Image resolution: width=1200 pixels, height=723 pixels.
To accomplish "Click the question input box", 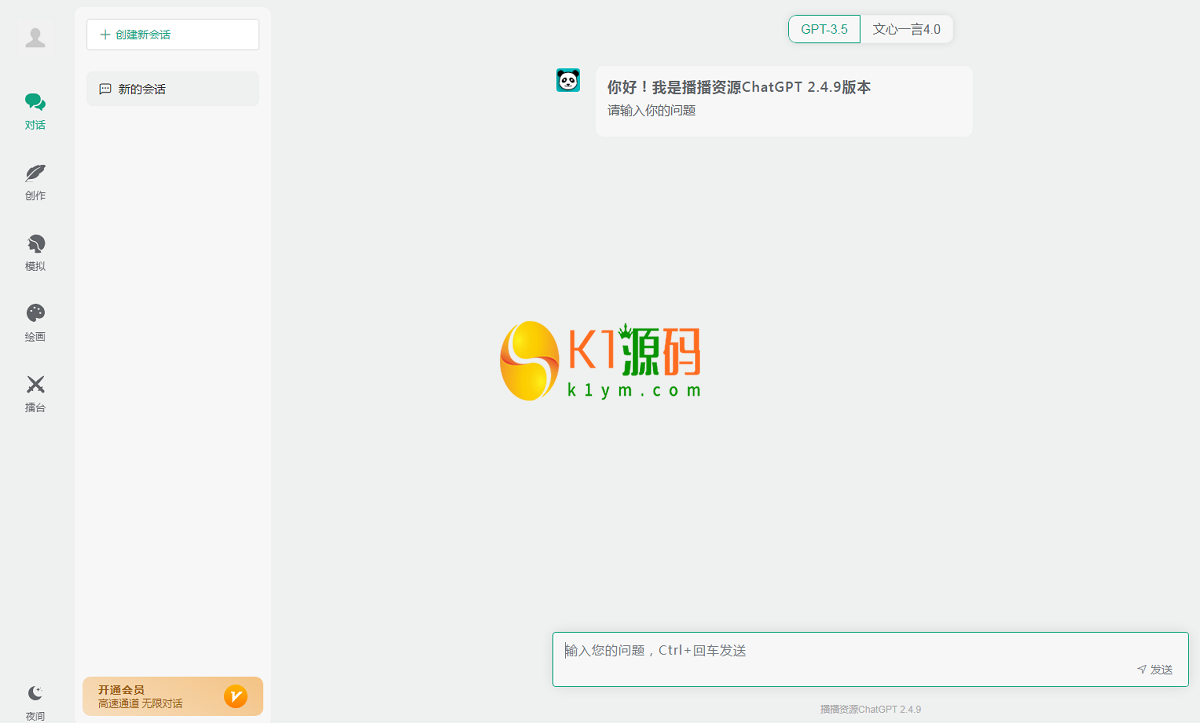I will [x=870, y=659].
